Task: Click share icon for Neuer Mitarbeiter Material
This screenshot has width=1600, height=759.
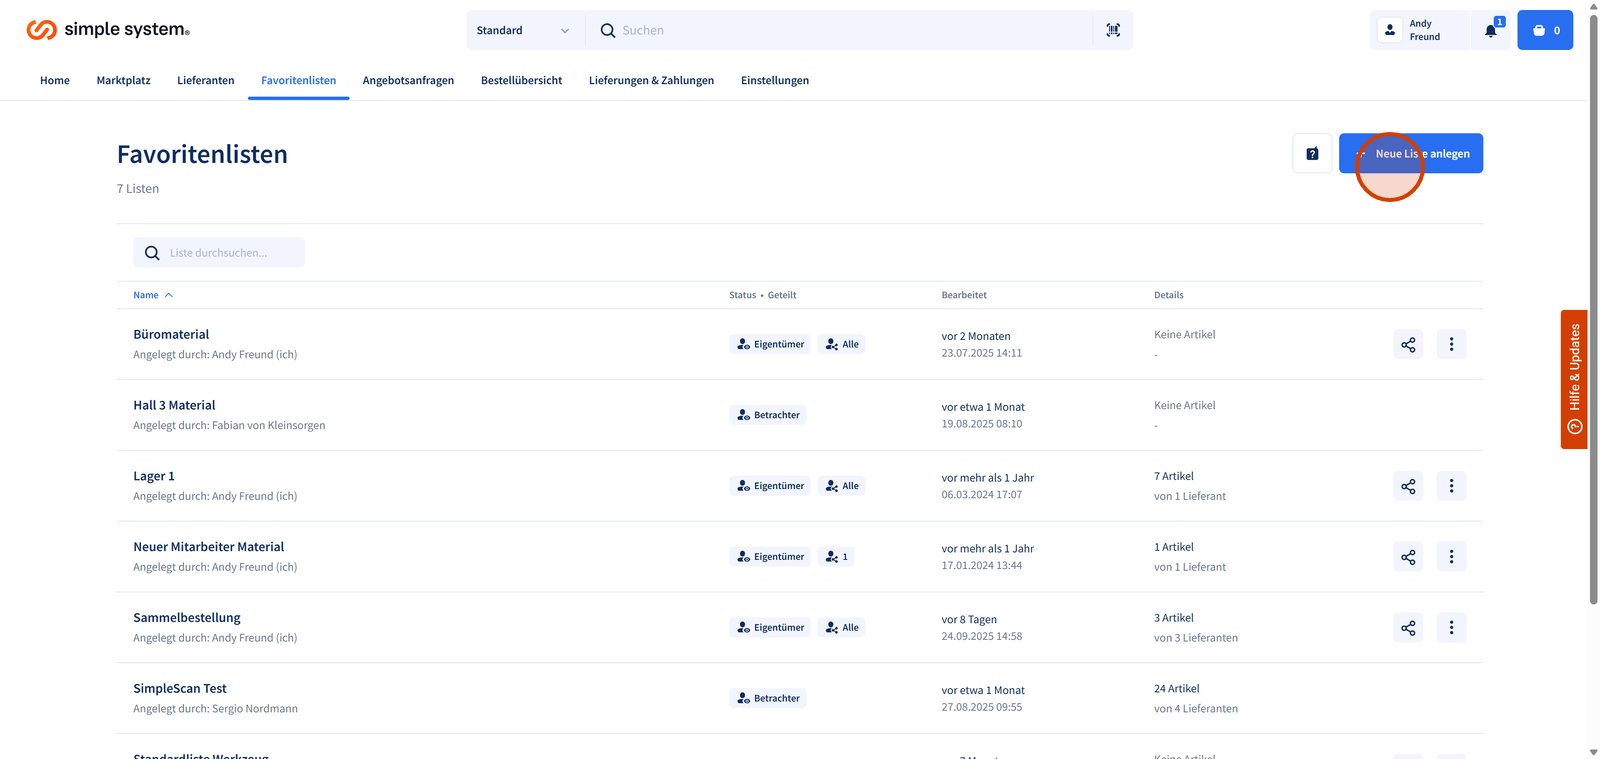Action: (1408, 557)
